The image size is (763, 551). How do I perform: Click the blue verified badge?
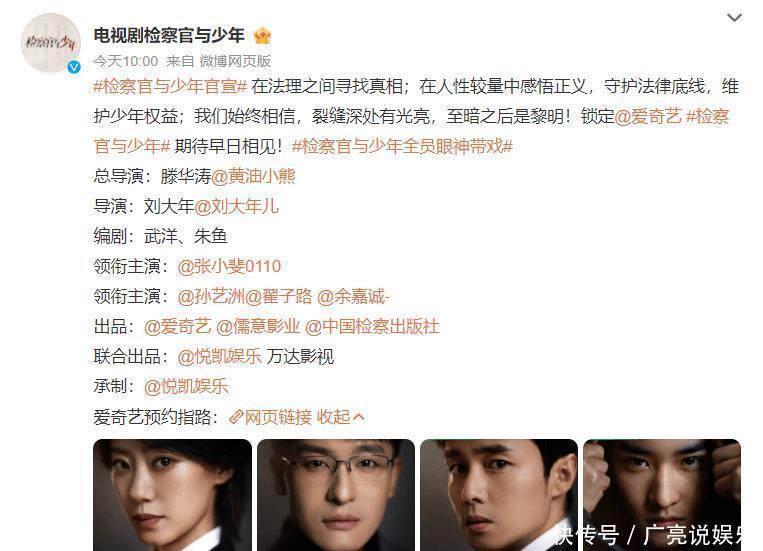(74, 67)
